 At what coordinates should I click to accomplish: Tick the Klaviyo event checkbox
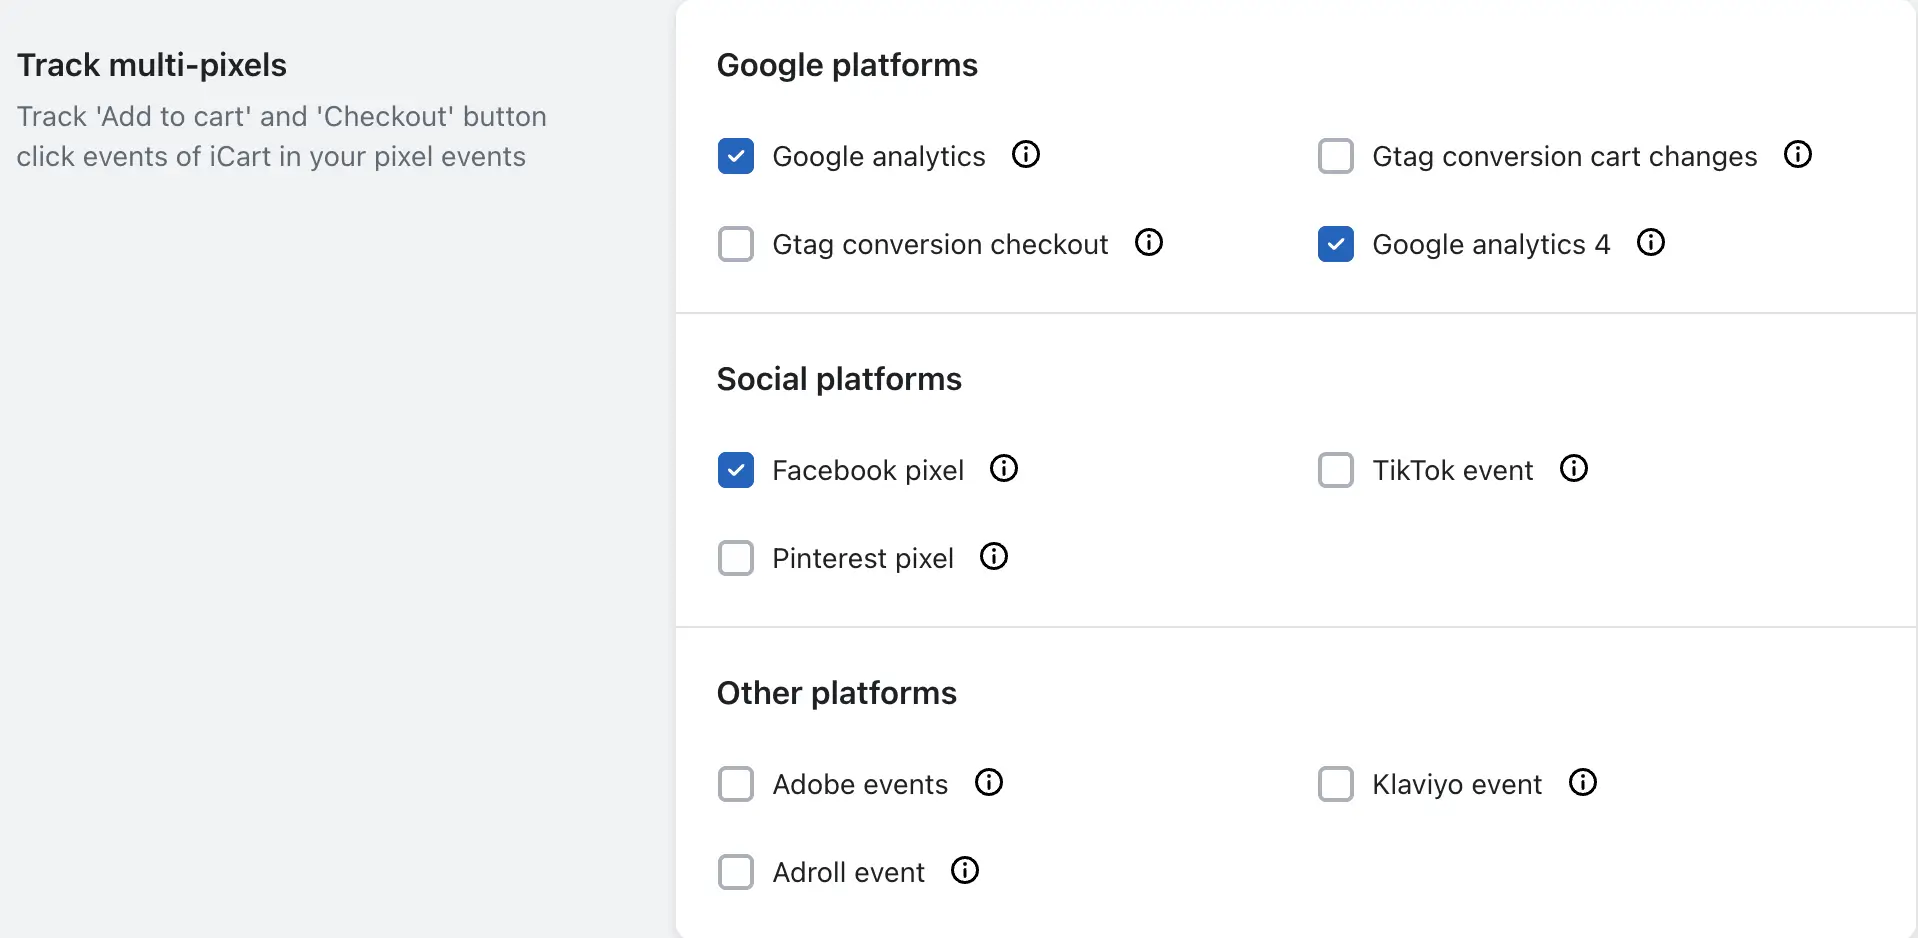click(x=1336, y=784)
